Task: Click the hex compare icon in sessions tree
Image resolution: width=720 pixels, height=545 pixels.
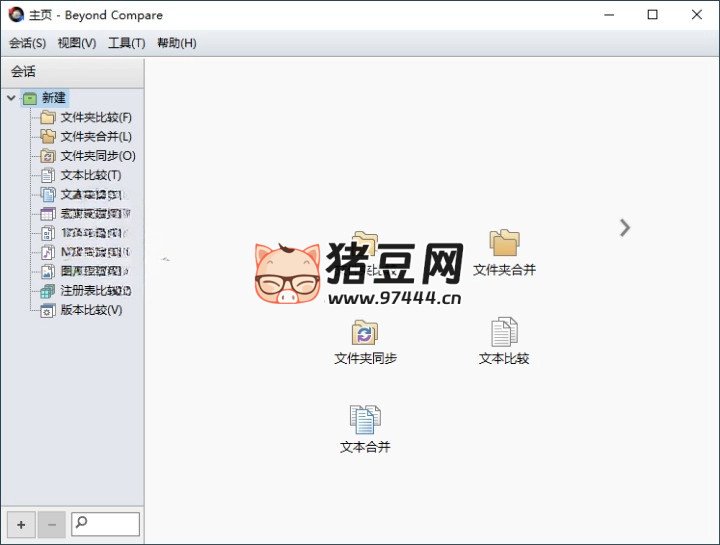Action: click(48, 233)
